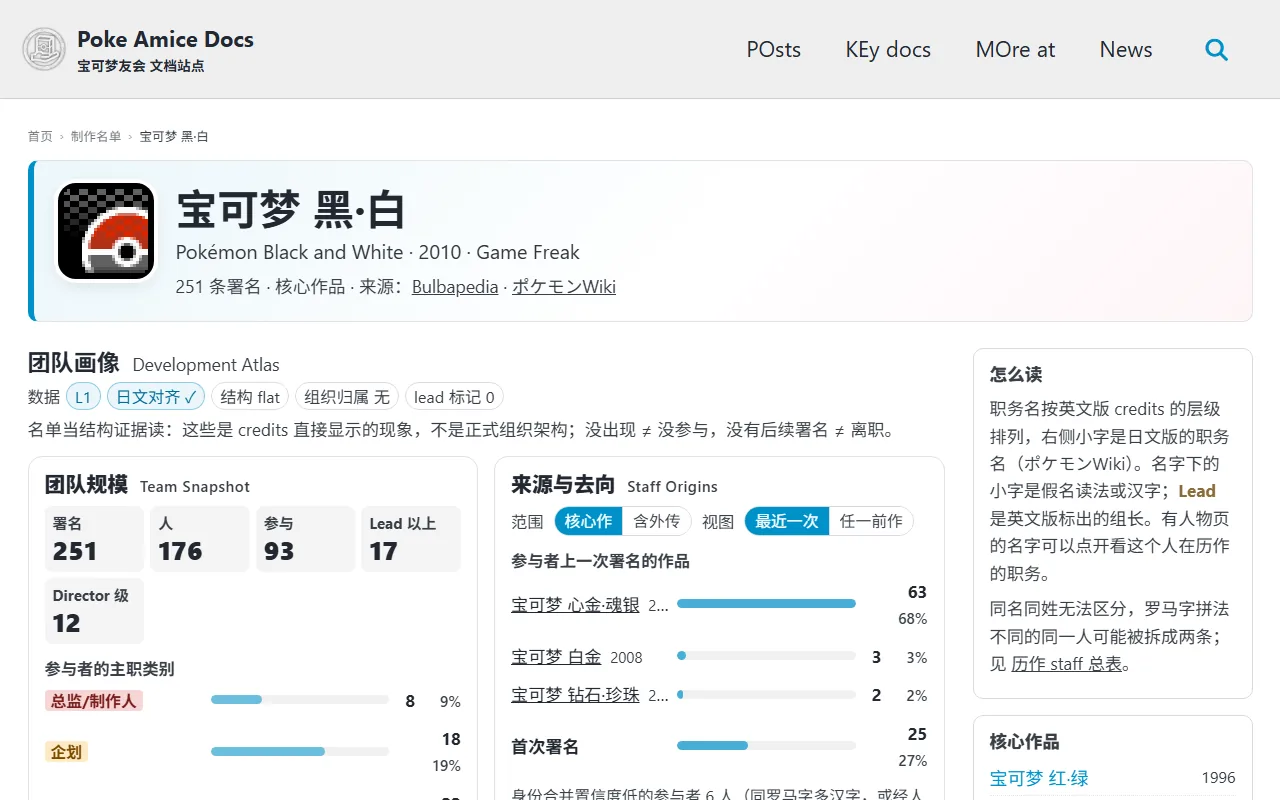
Task: Select 最近一次 view option
Action: click(x=787, y=521)
